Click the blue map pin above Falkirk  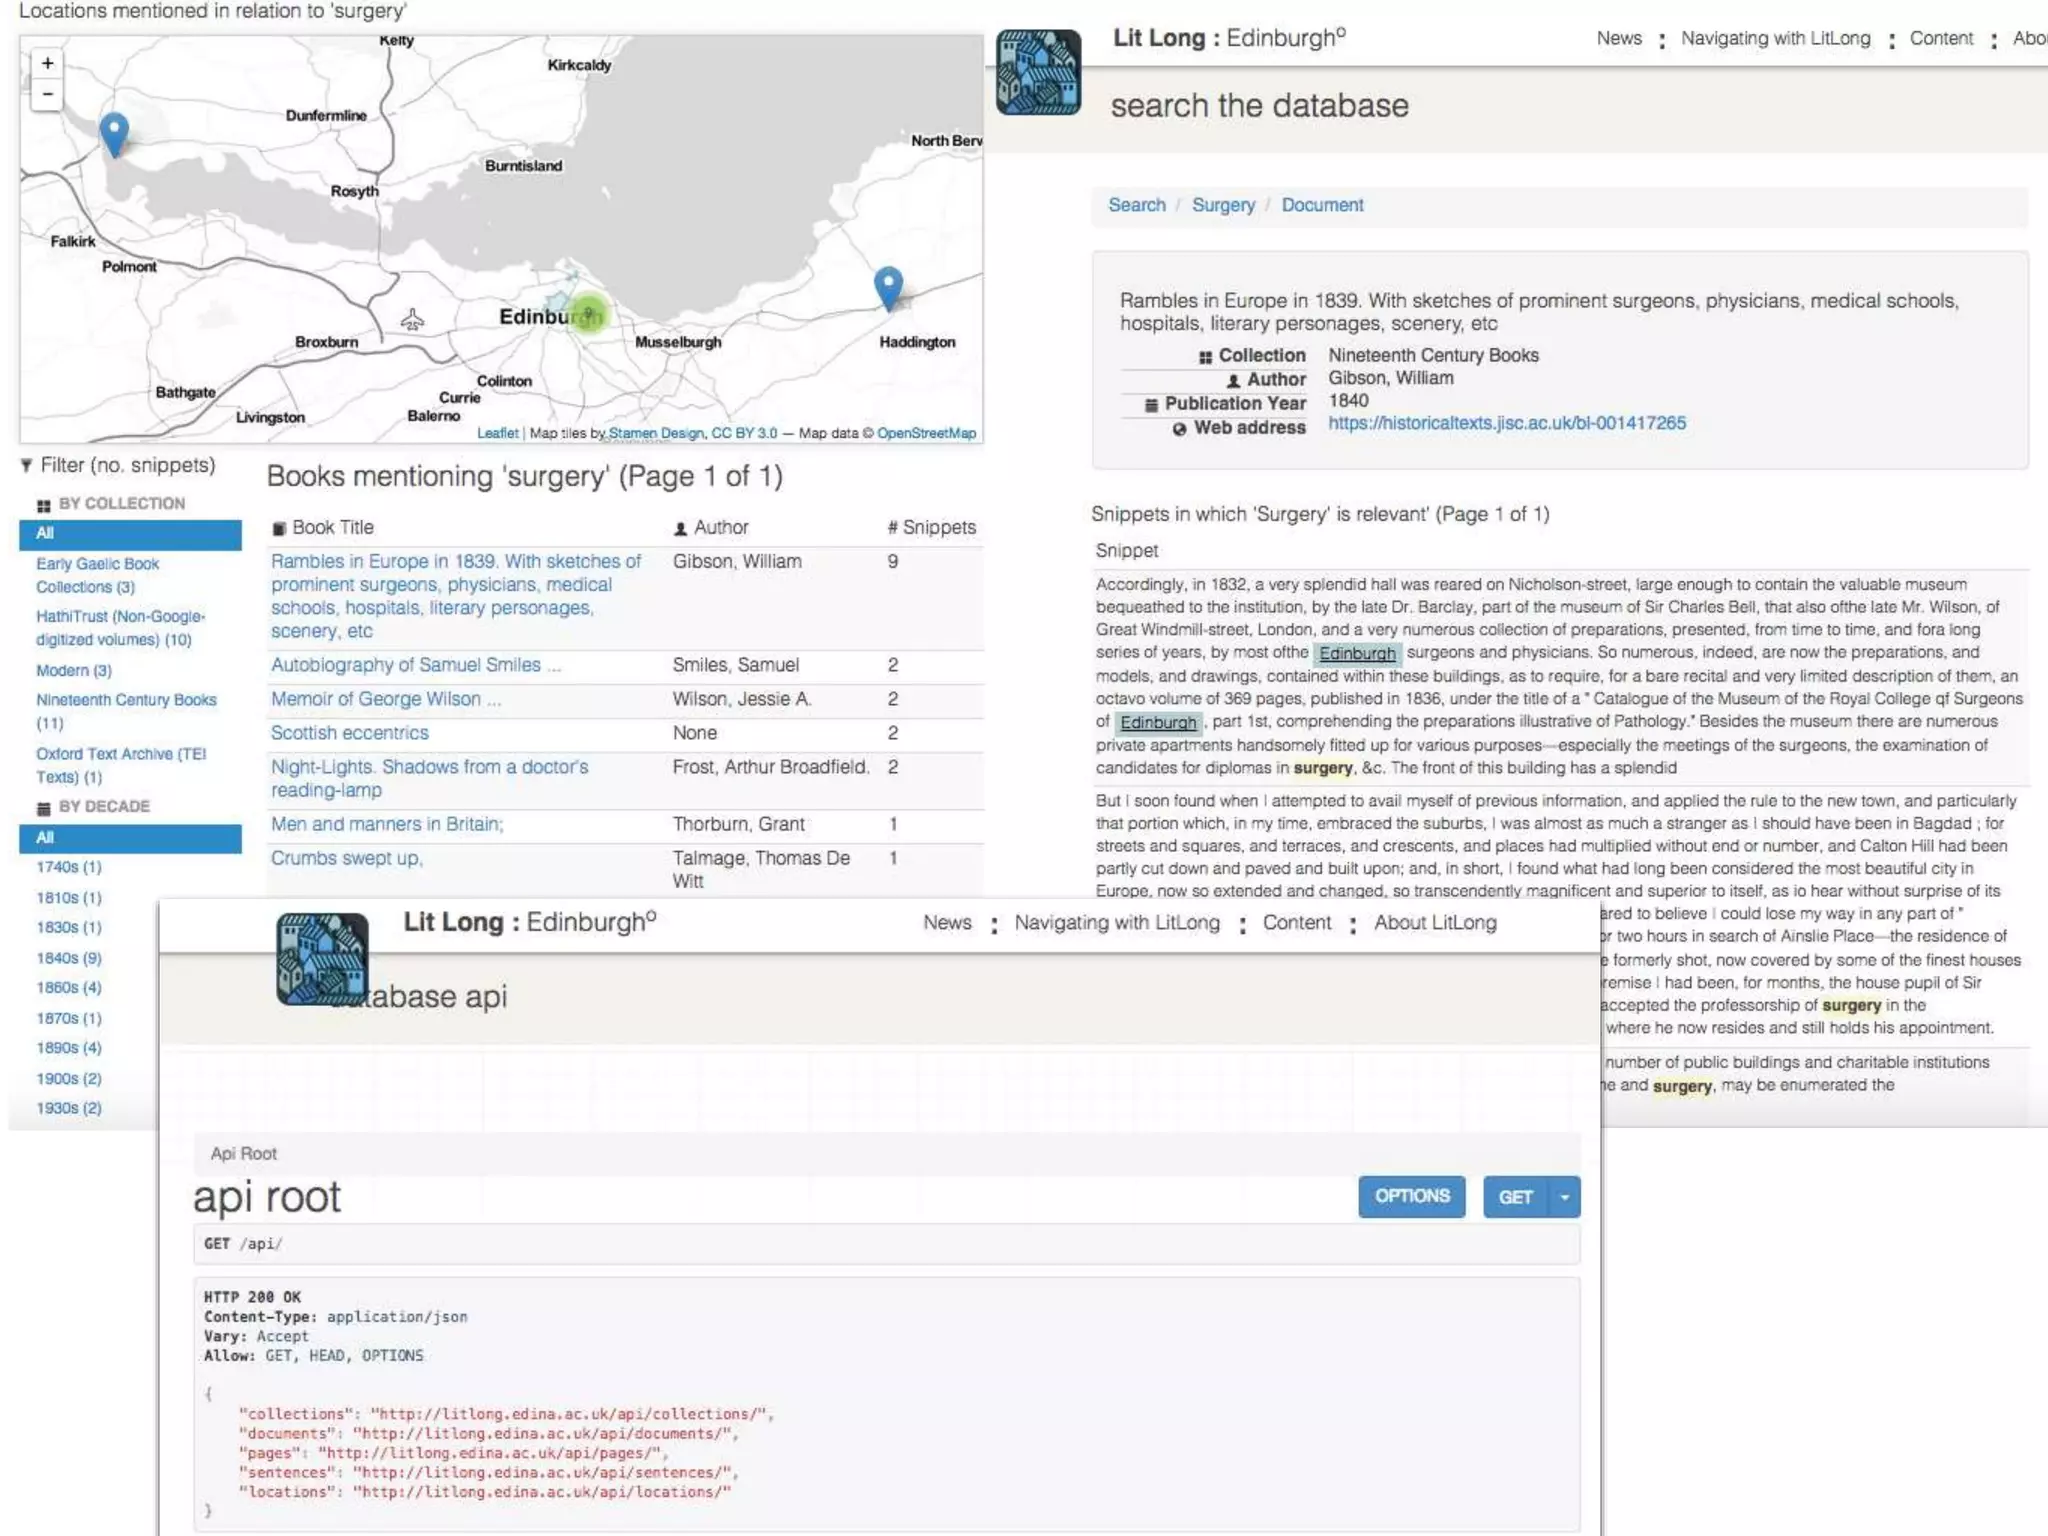114,132
